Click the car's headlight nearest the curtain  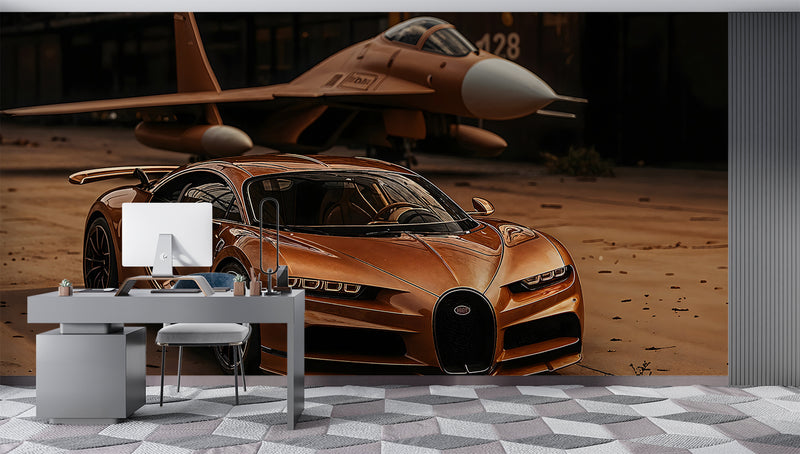tap(543, 276)
